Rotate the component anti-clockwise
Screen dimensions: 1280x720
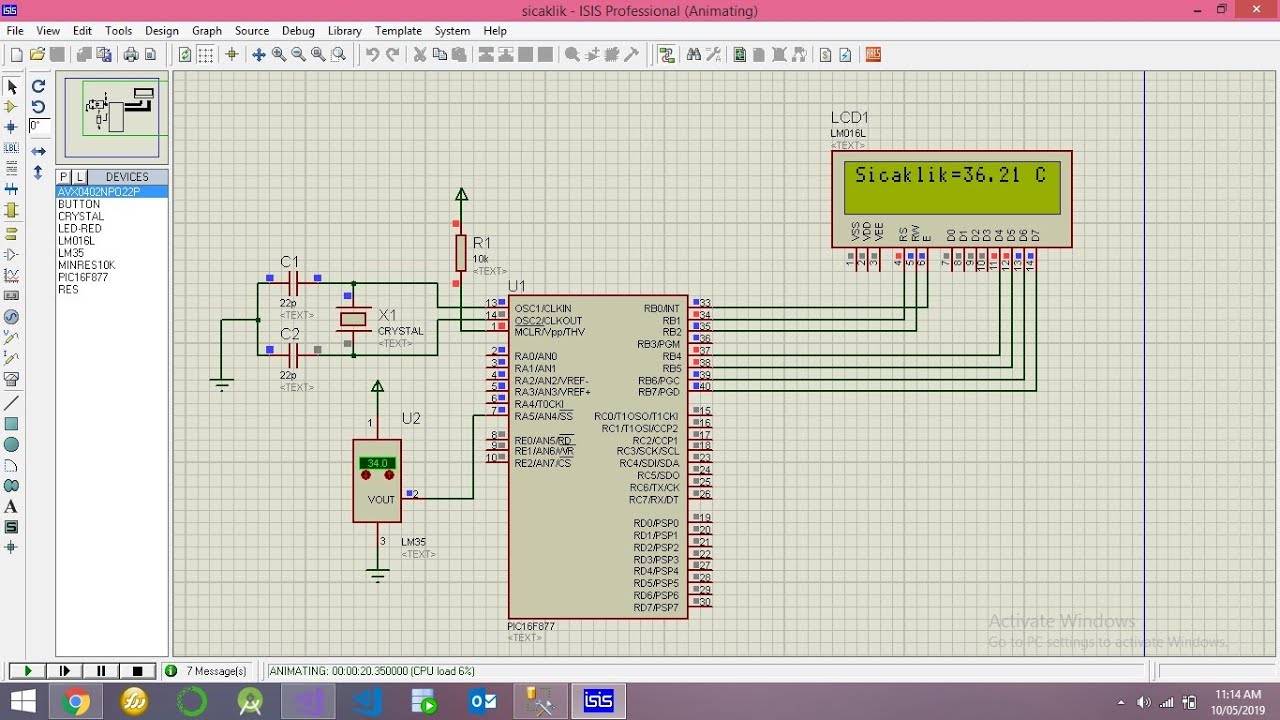tap(38, 107)
